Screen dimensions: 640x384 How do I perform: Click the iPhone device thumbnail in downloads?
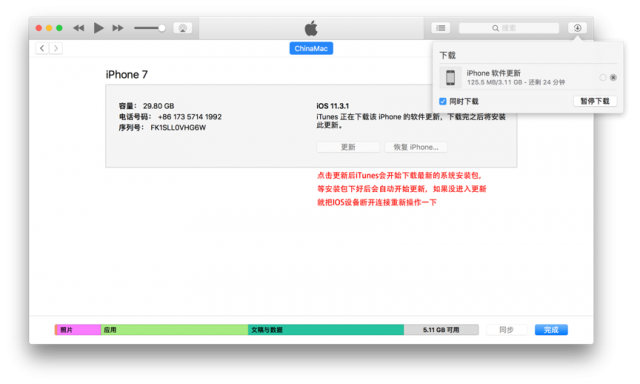point(450,77)
